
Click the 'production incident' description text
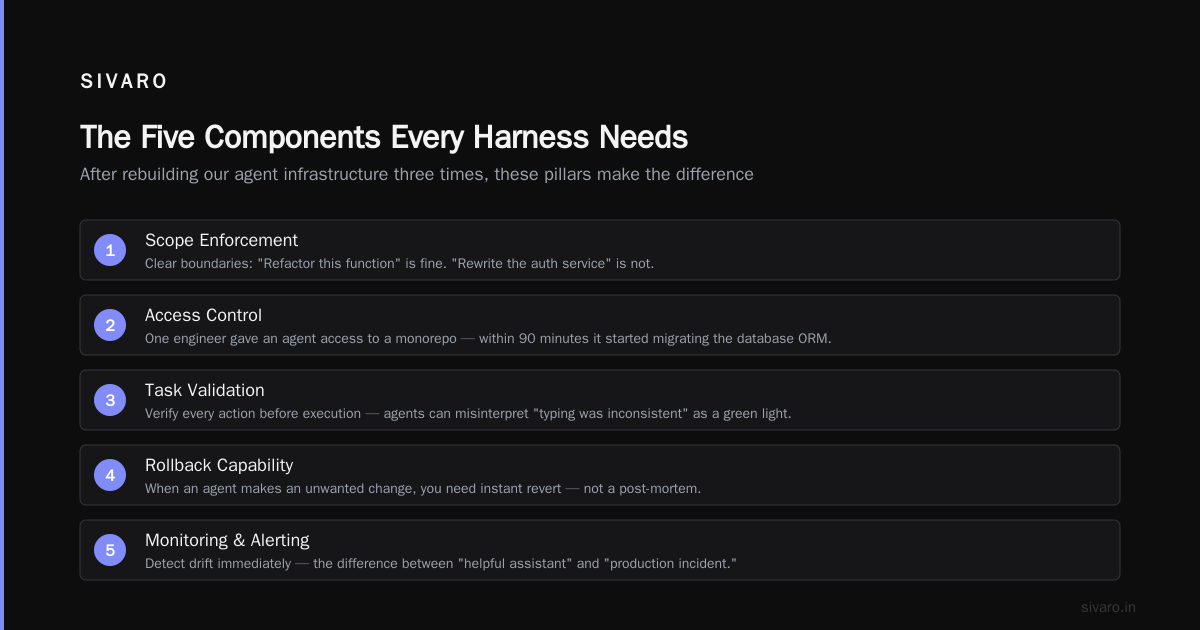point(441,563)
